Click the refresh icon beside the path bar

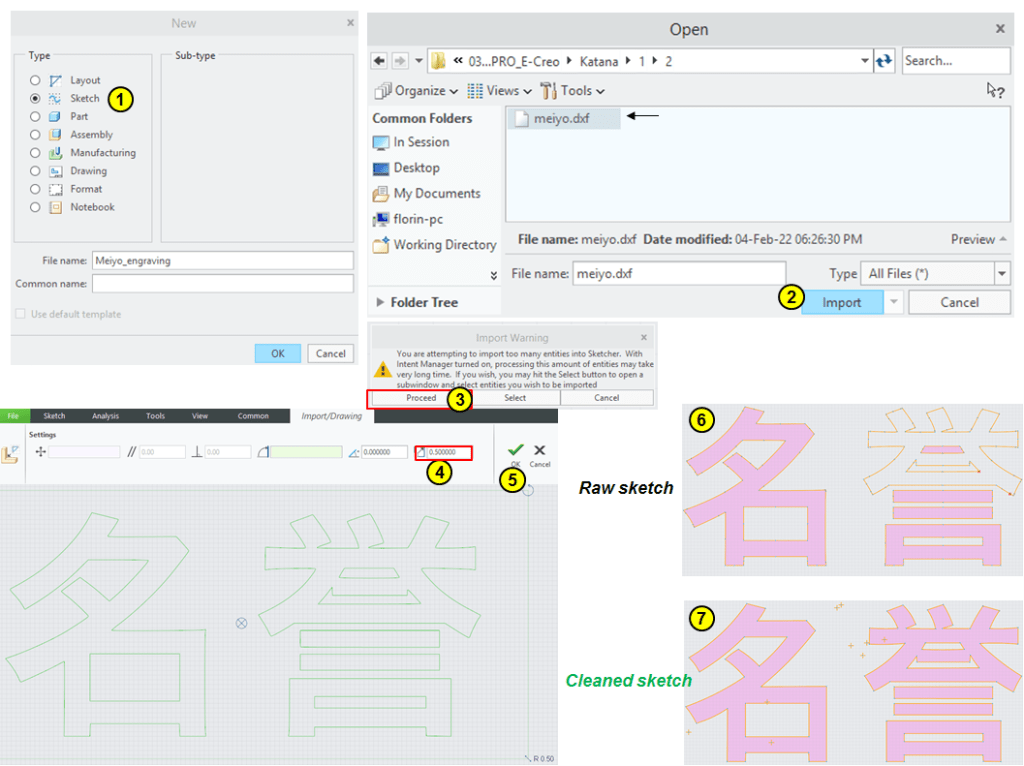[884, 61]
